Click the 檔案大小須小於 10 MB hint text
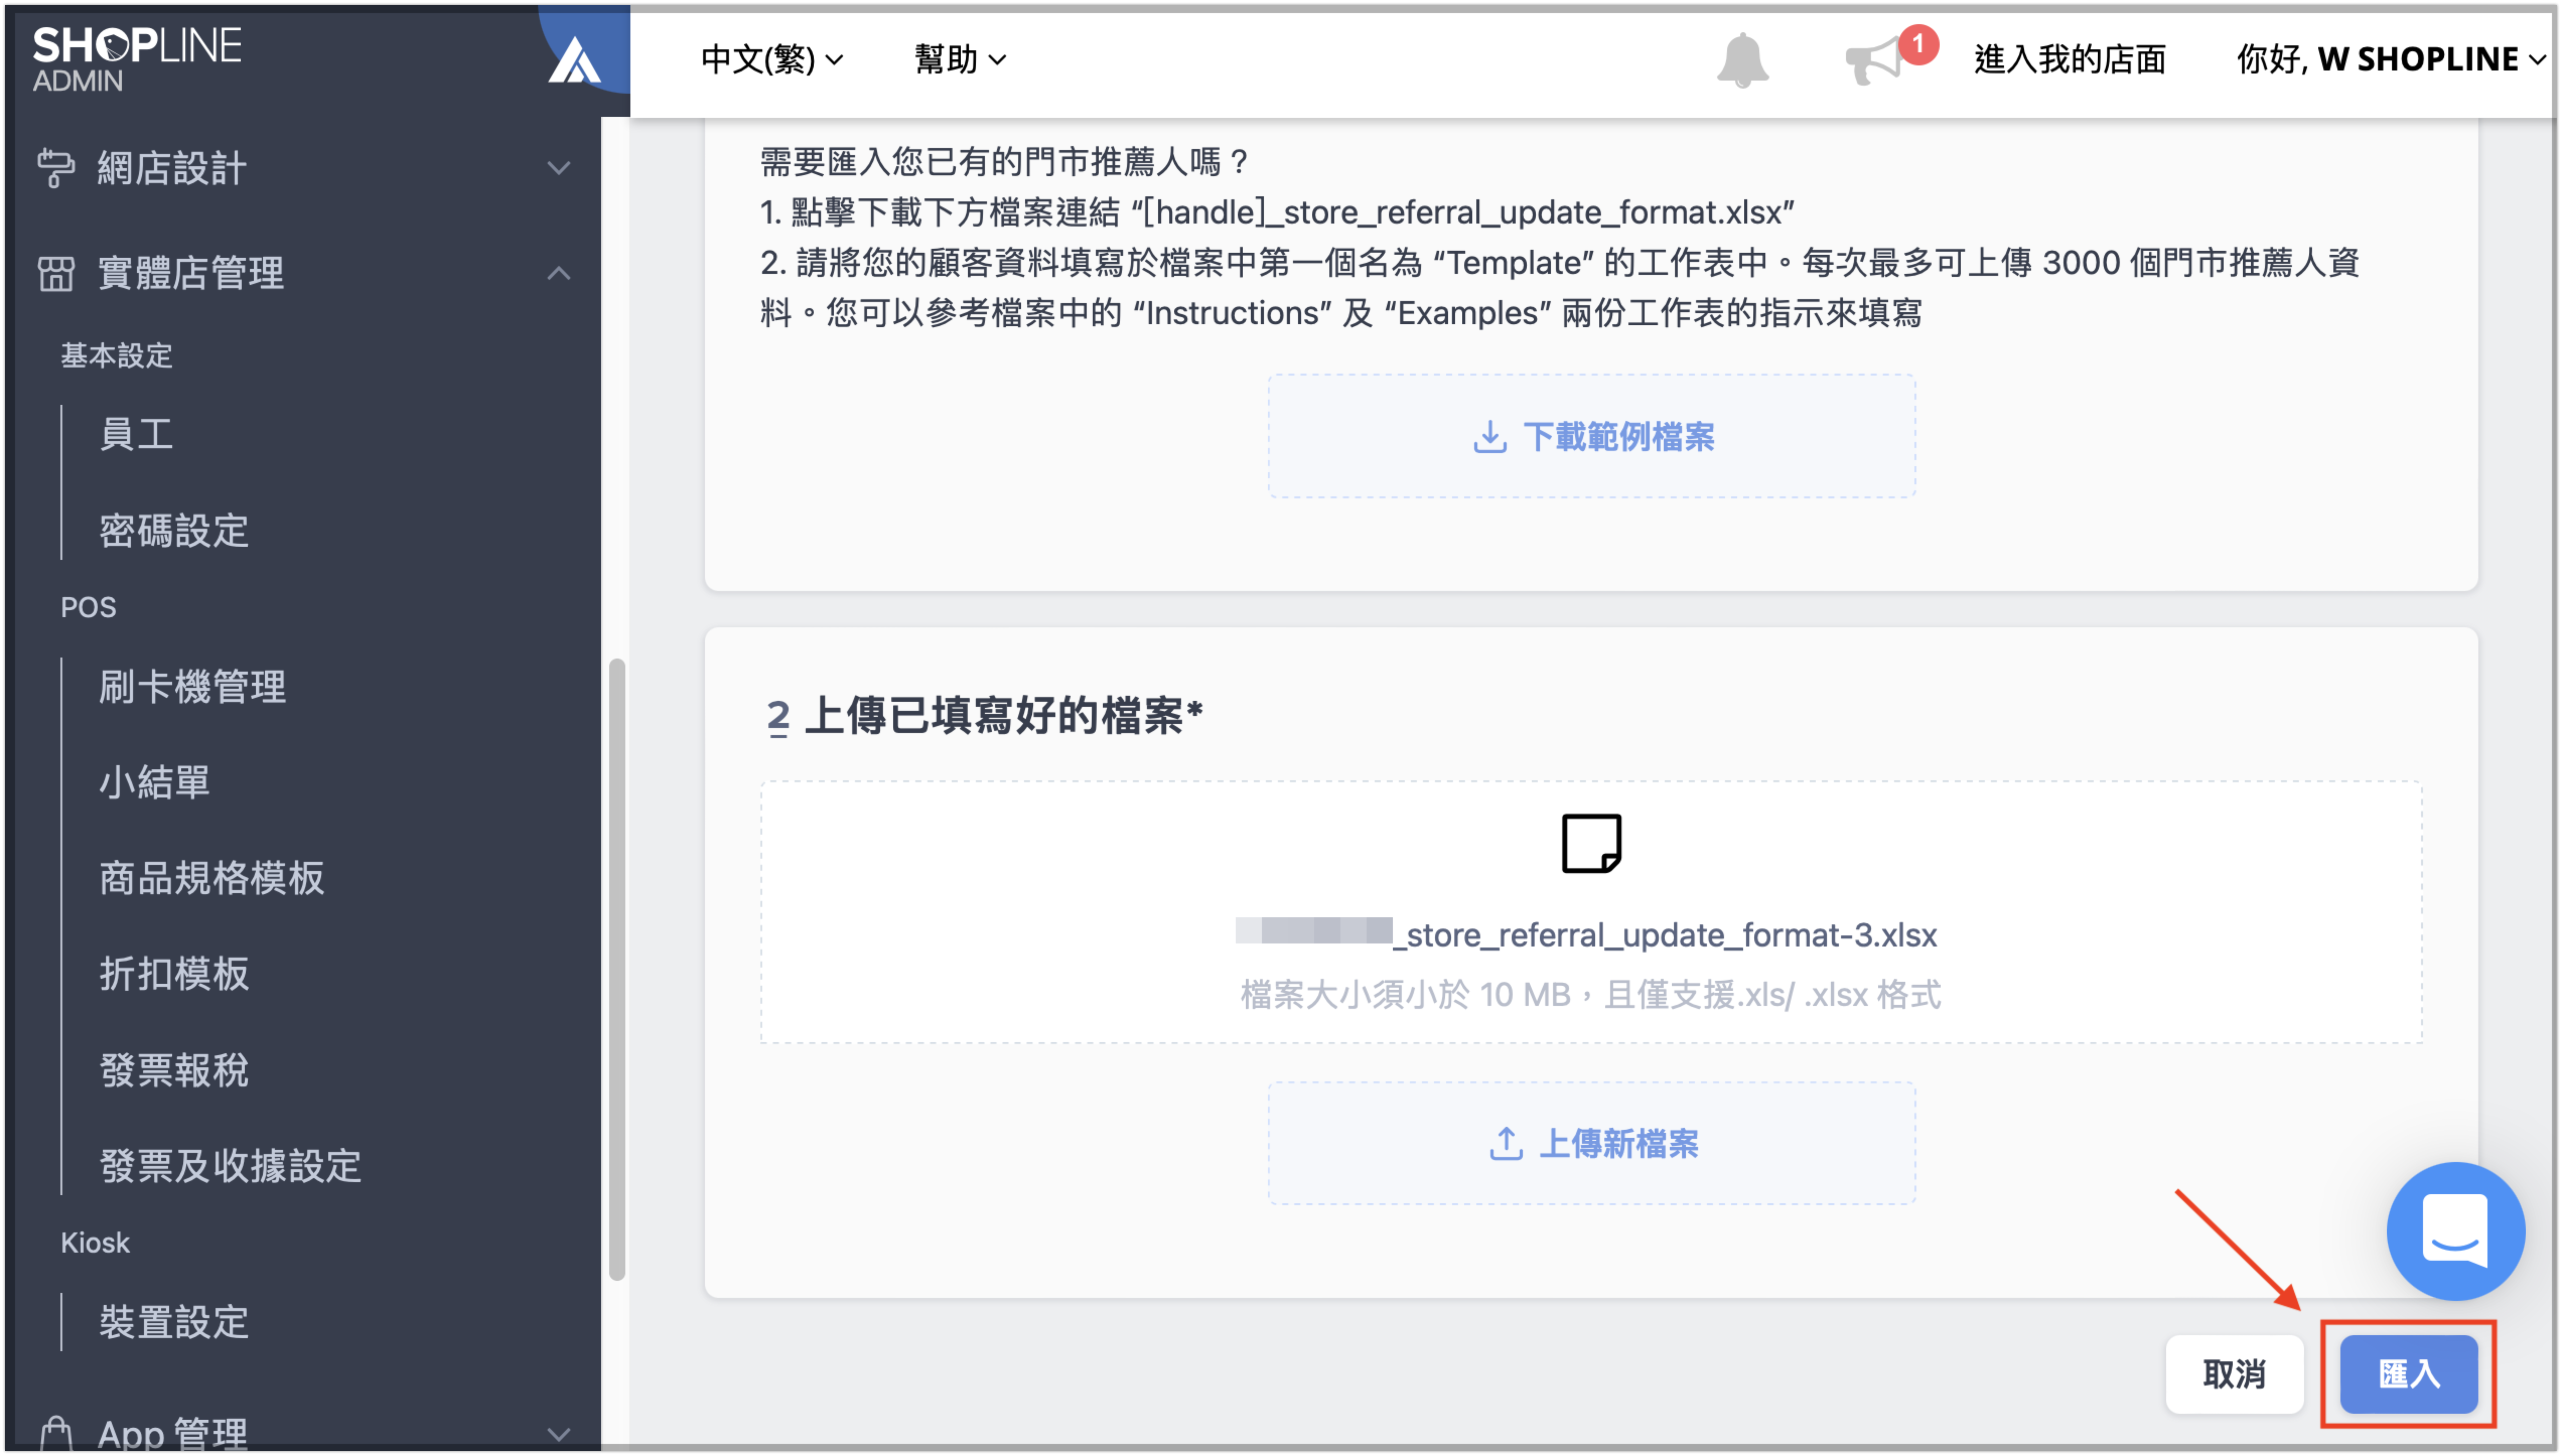 pos(1590,994)
